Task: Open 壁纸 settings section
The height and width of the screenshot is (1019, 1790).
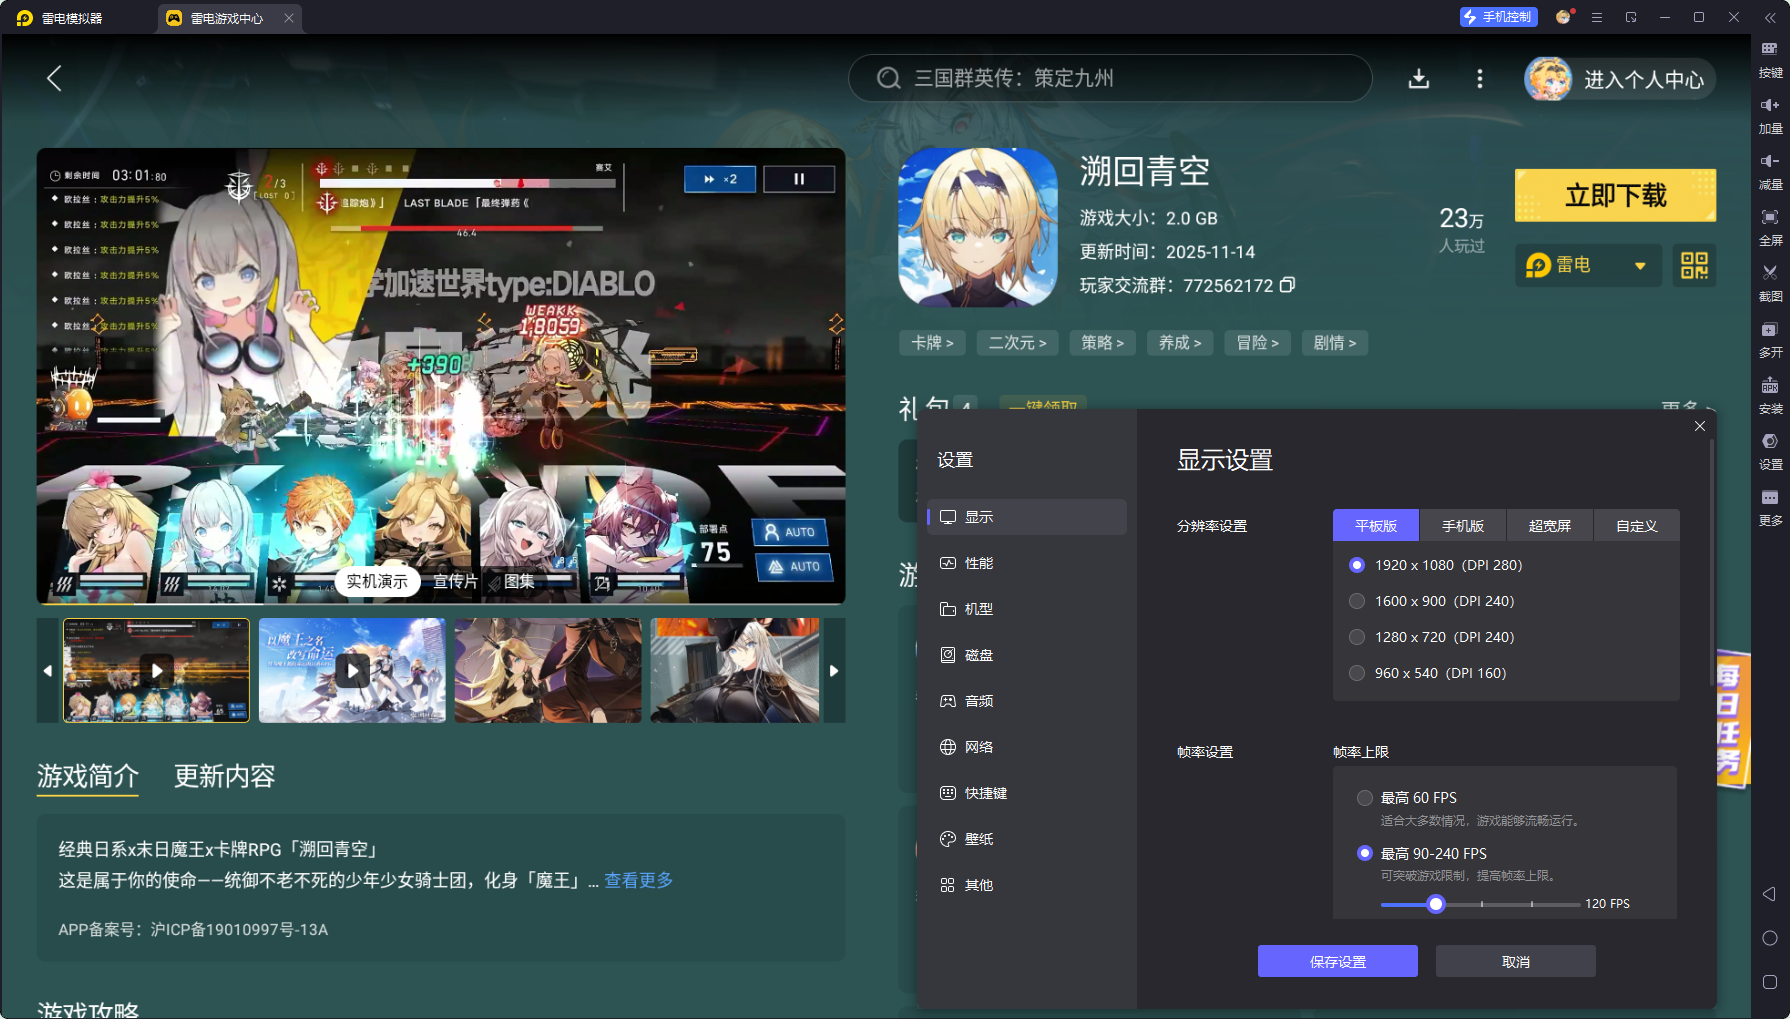Action: point(1027,839)
